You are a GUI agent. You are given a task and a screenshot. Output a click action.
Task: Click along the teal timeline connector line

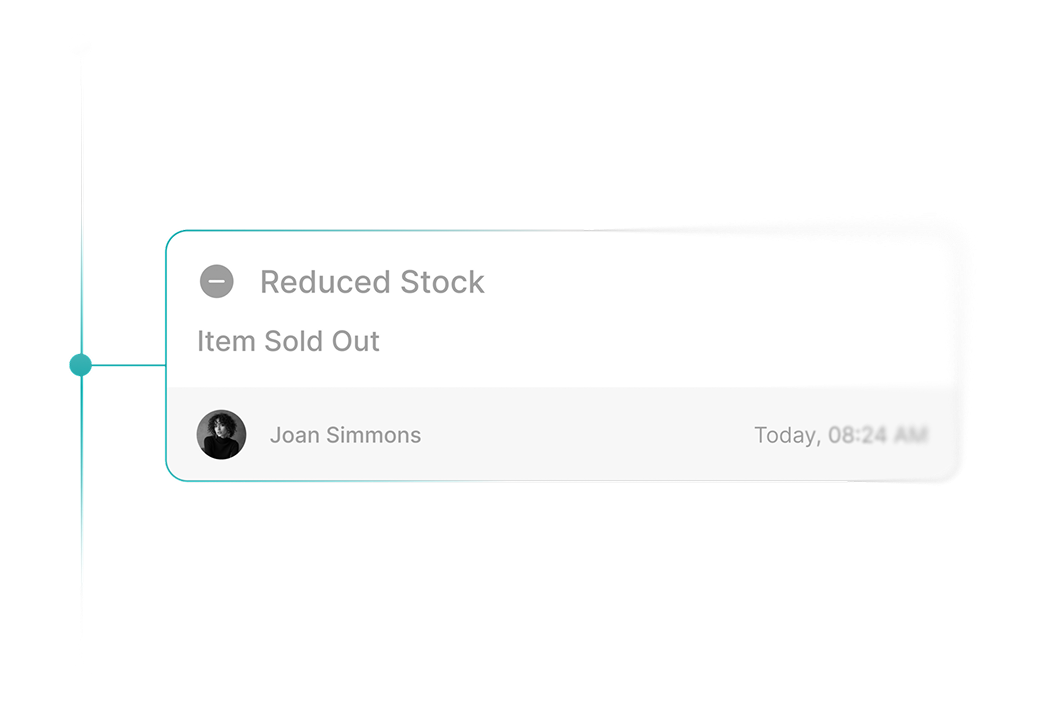(130, 364)
